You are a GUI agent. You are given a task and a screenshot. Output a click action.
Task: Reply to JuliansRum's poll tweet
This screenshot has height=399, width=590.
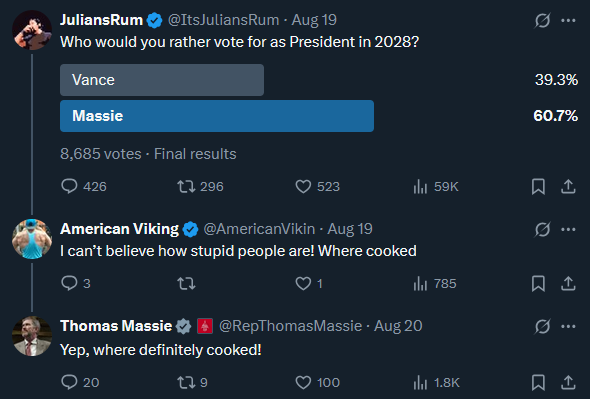(x=84, y=186)
